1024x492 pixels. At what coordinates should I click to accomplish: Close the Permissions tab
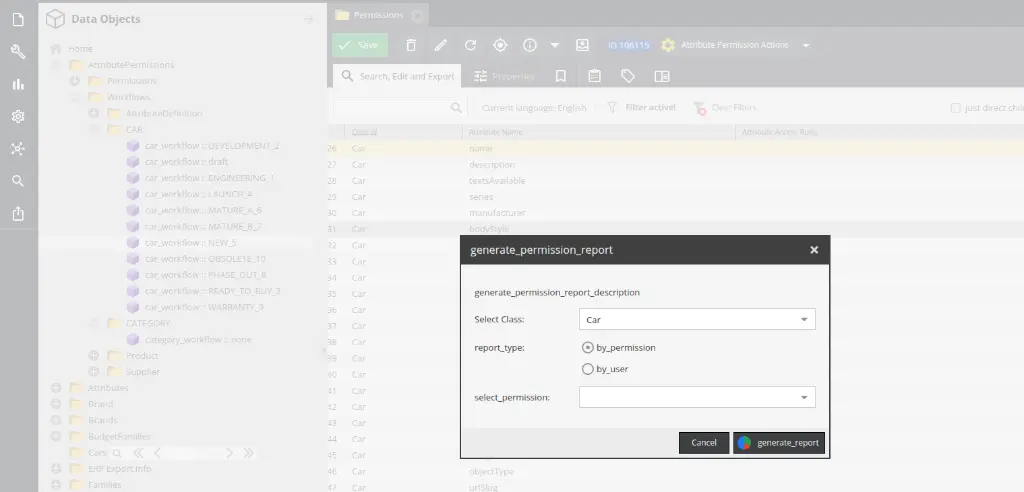[x=417, y=15]
